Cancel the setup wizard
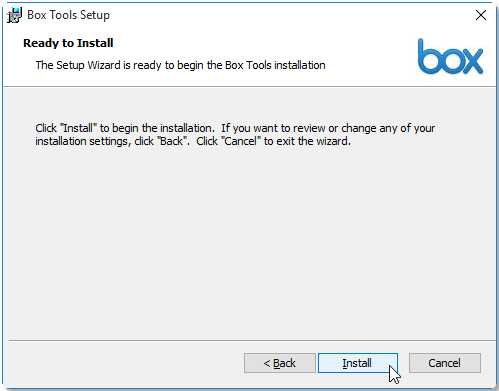 tap(445, 363)
